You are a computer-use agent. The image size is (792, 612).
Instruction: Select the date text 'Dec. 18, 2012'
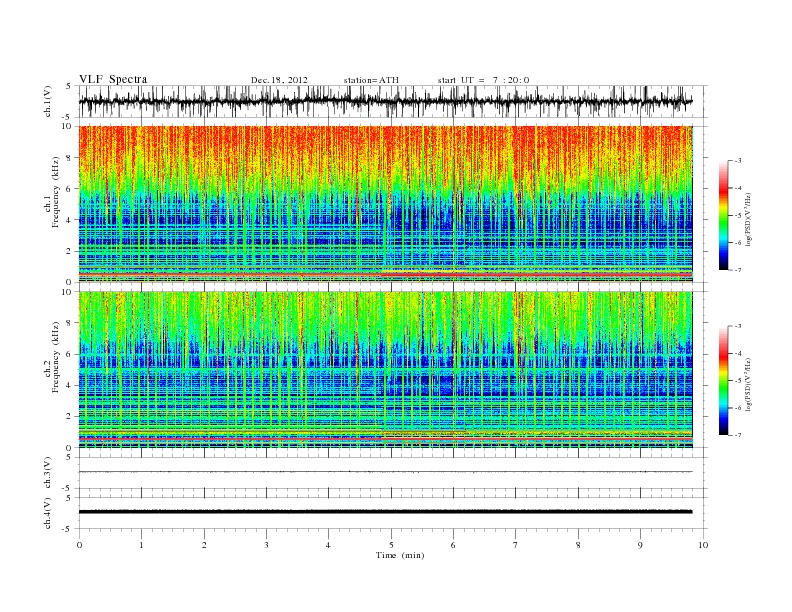coord(279,80)
